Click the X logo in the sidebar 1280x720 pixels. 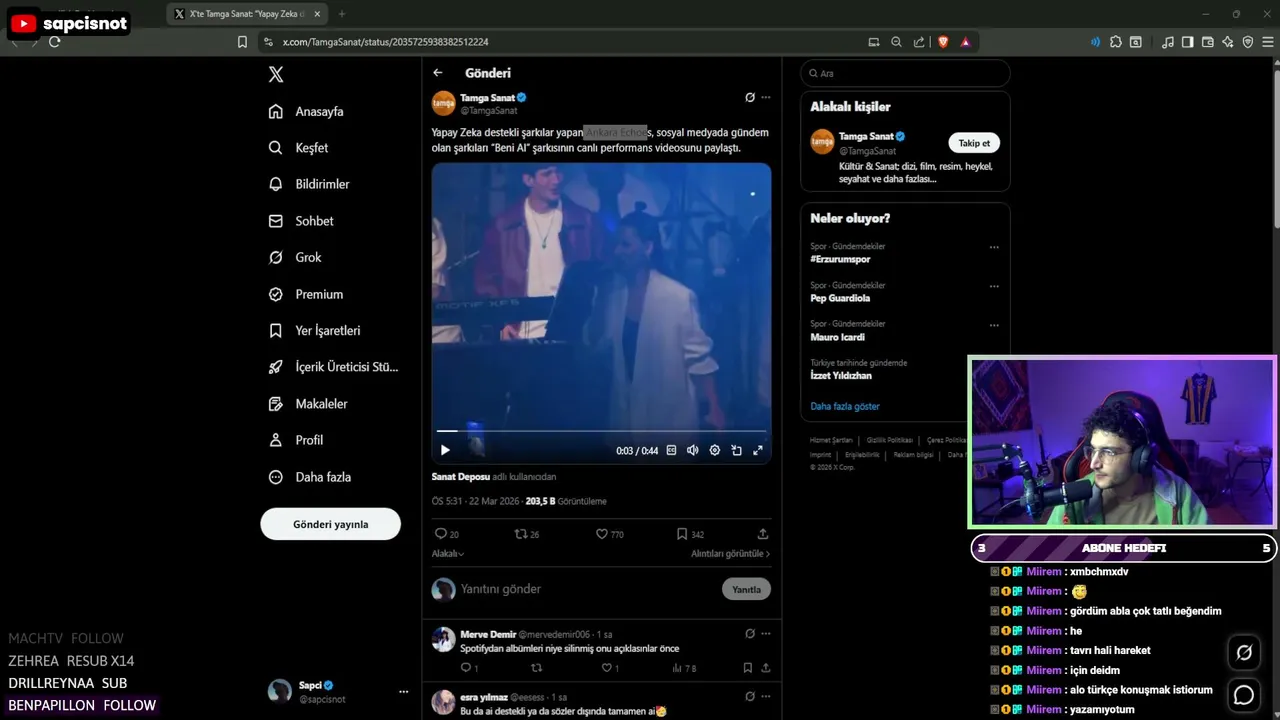pos(276,74)
